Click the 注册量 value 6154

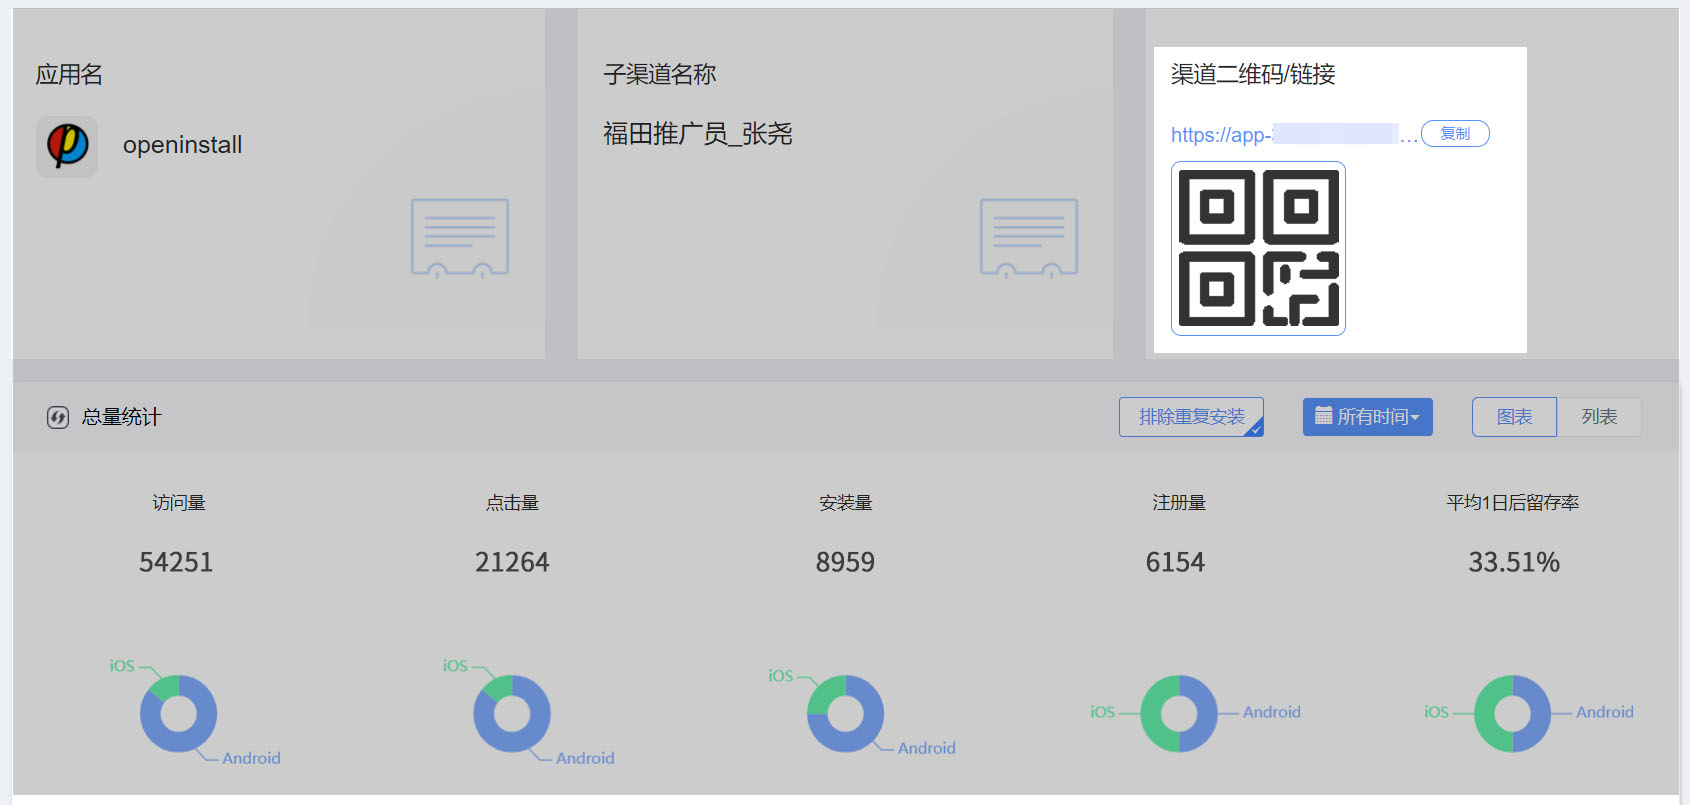pos(1175,562)
